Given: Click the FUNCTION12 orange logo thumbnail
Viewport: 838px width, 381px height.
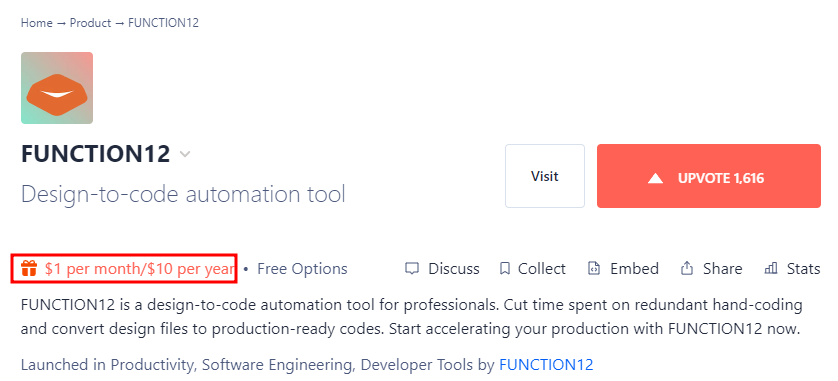Looking at the screenshot, I should [x=57, y=88].
